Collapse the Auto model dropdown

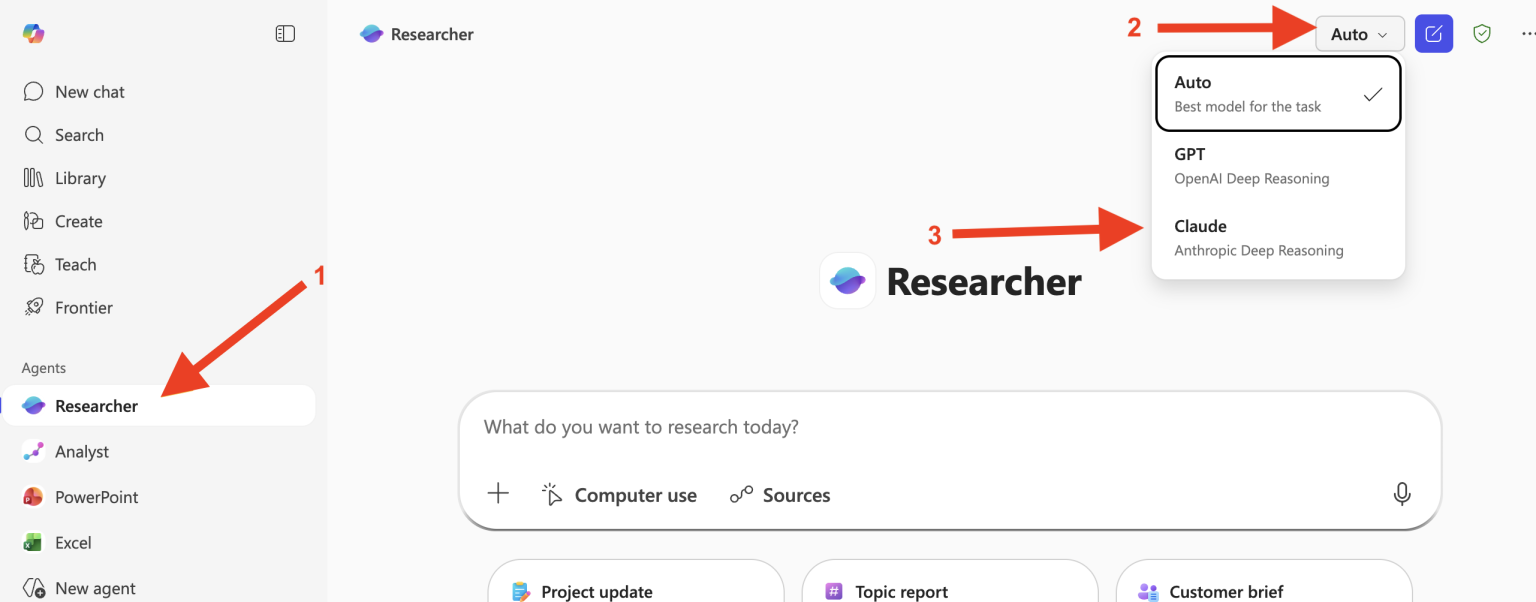[1360, 34]
